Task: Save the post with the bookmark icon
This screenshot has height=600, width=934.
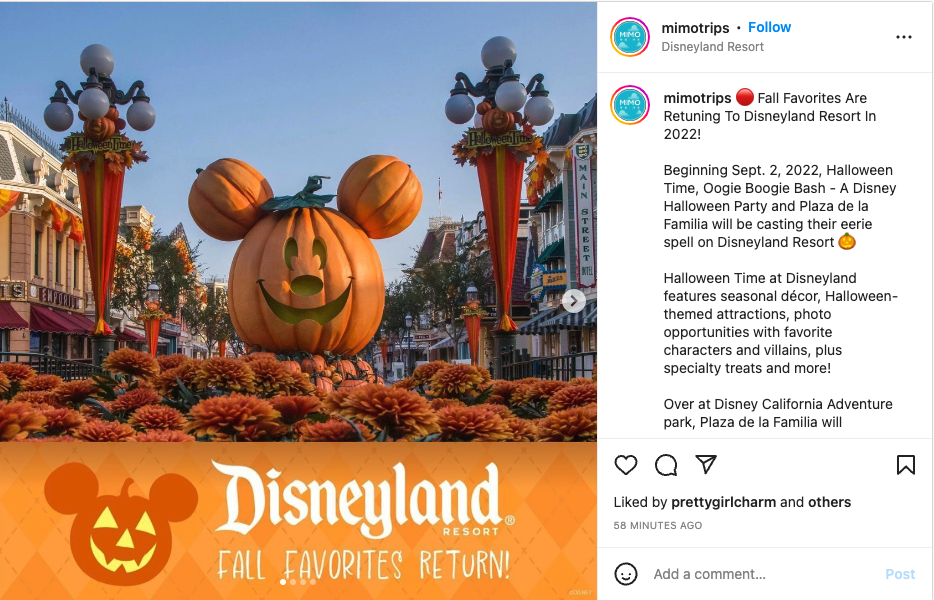Action: 905,465
